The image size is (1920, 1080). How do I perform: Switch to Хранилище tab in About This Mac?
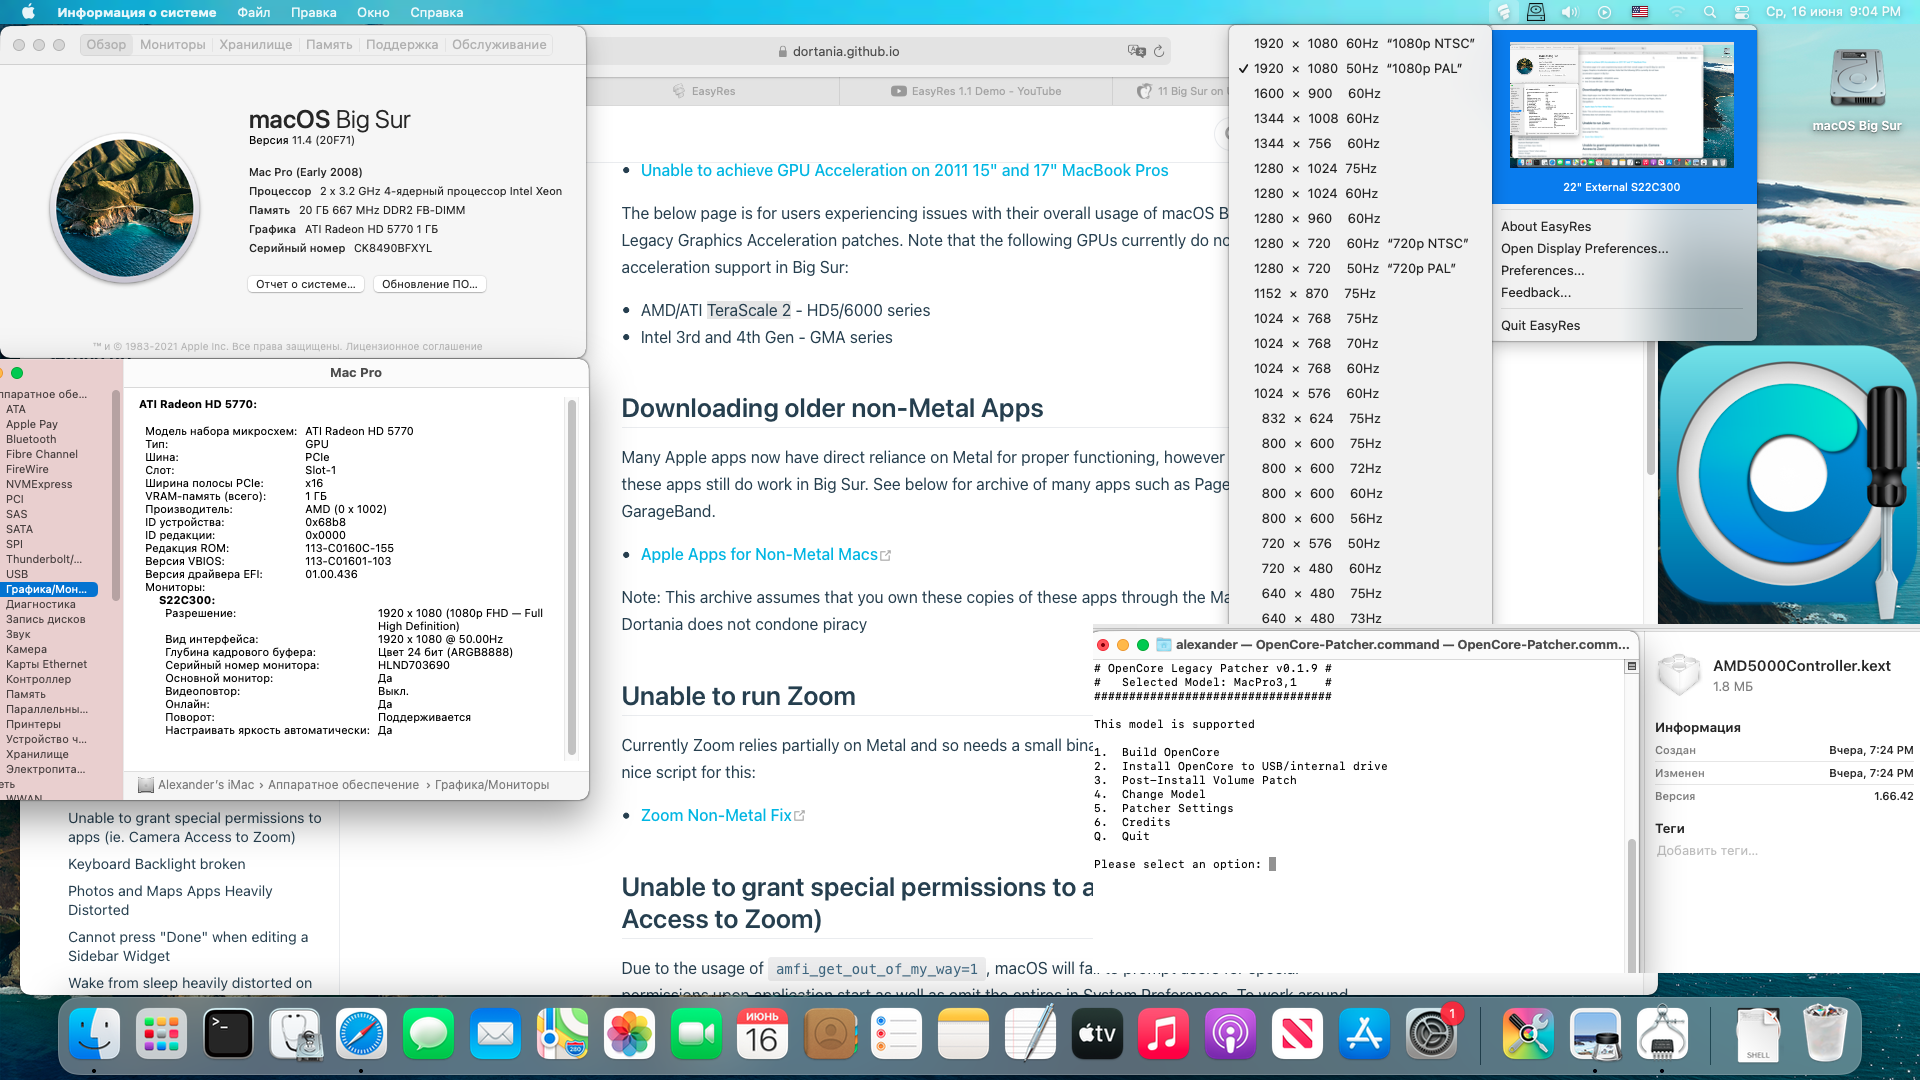pyautogui.click(x=256, y=44)
